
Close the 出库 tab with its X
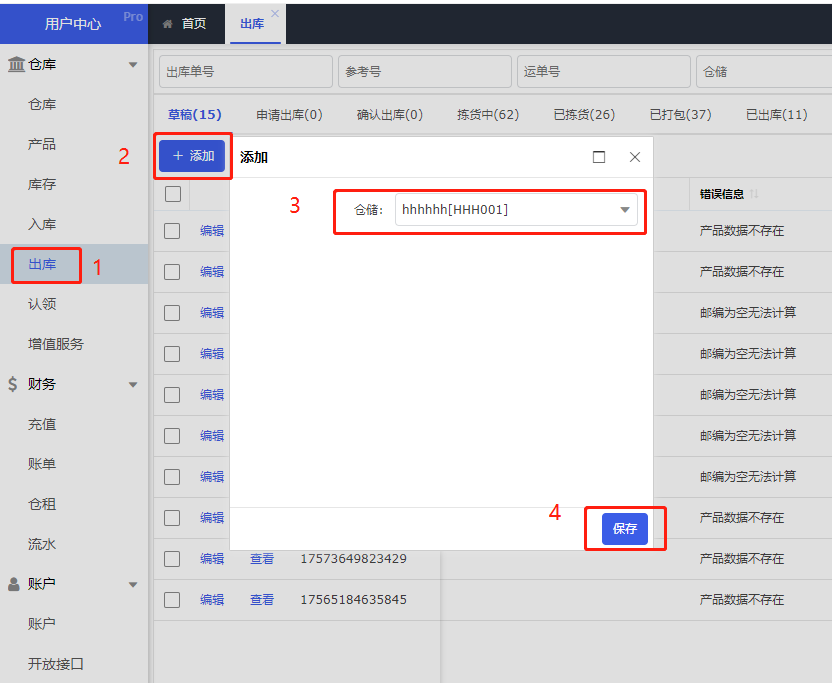click(x=275, y=13)
